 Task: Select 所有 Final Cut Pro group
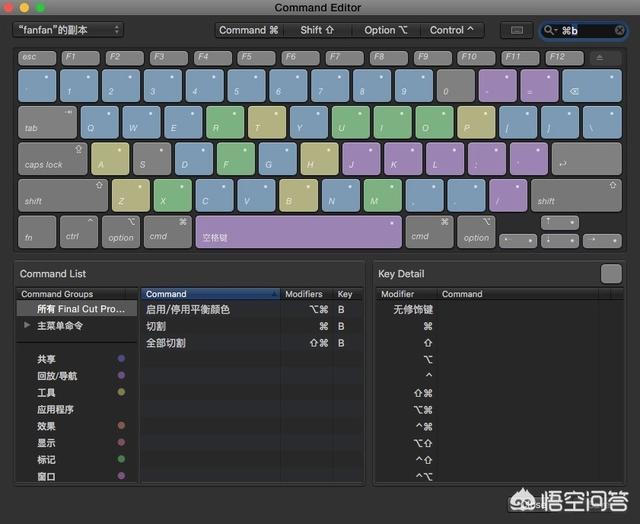(x=77, y=309)
